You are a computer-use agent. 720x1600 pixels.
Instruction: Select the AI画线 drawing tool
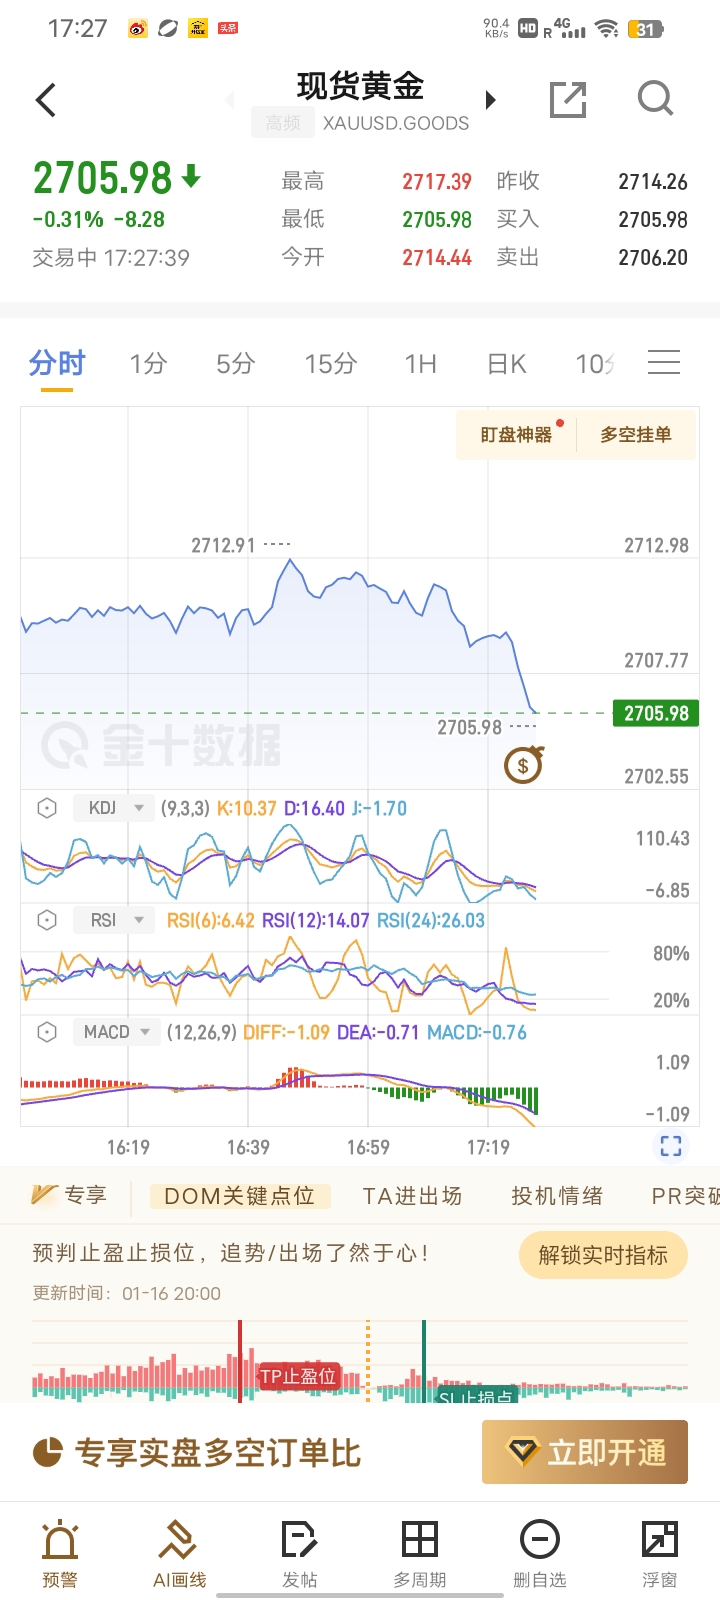(x=180, y=1552)
